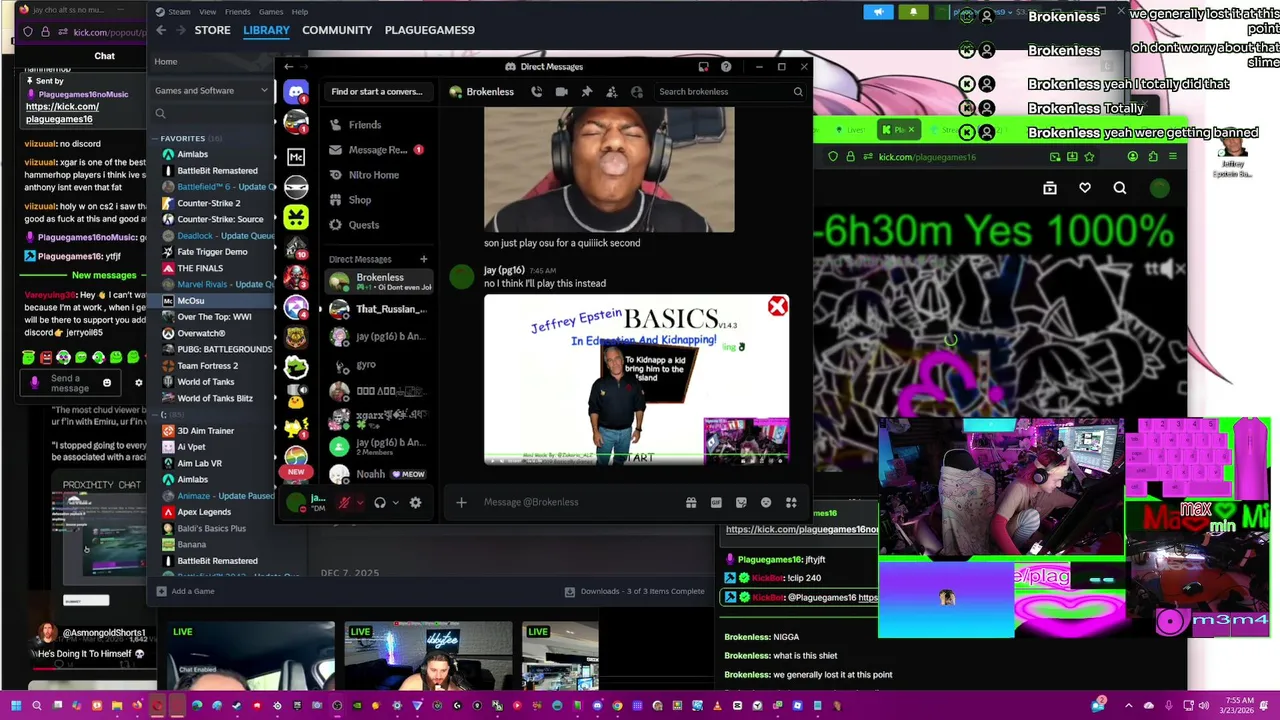This screenshot has width=1280, height=720.
Task: Start a video call with Brokenless
Action: coord(561,92)
